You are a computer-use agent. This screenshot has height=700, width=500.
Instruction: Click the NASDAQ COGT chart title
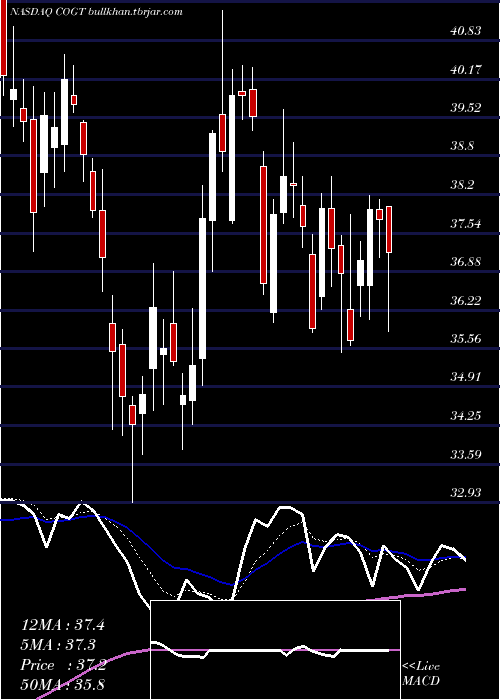95,12
